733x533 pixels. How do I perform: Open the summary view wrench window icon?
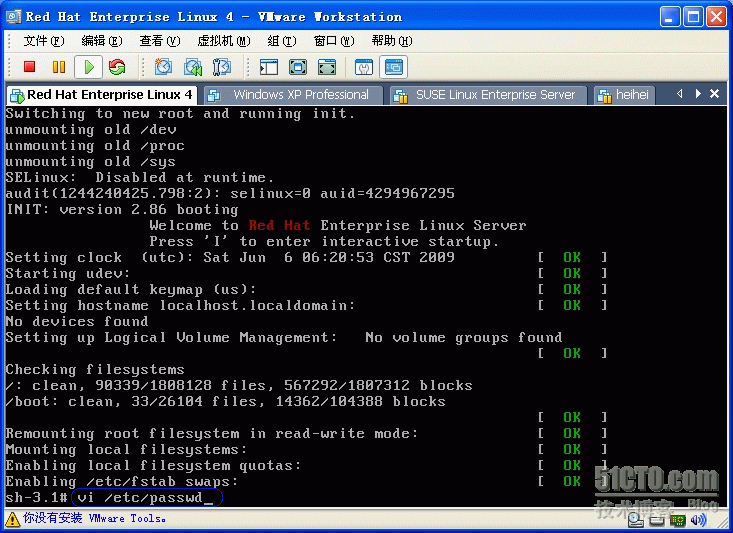(364, 67)
